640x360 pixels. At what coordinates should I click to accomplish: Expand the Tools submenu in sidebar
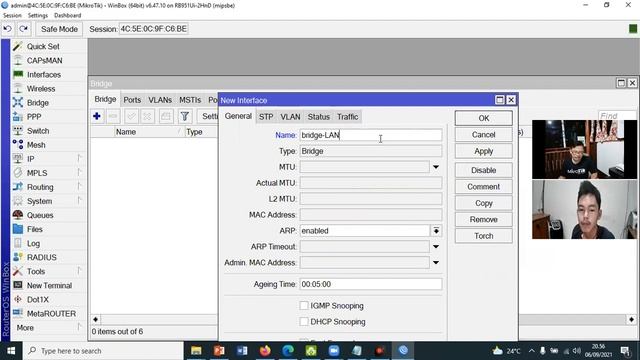pos(80,271)
